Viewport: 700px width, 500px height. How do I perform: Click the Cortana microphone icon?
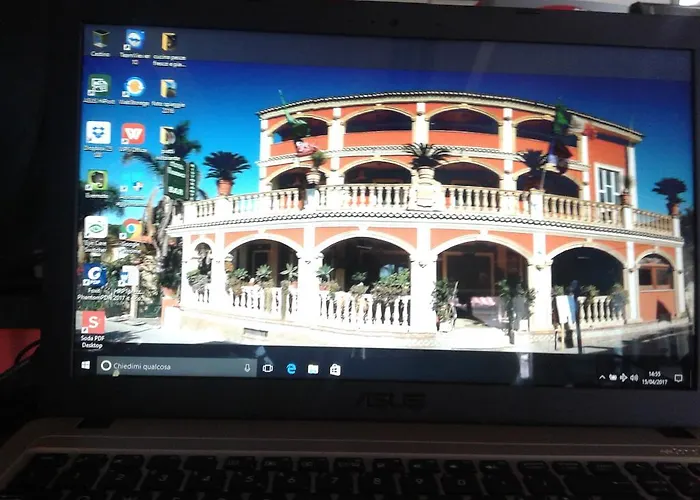tap(247, 368)
